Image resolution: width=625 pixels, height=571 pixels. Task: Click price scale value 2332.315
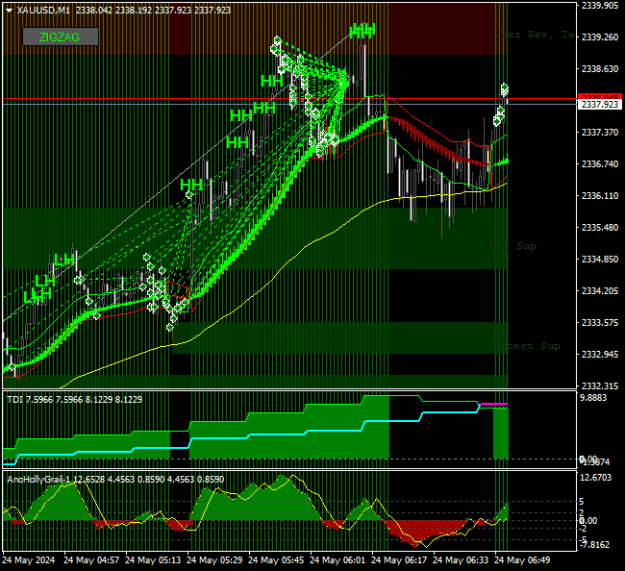600,386
